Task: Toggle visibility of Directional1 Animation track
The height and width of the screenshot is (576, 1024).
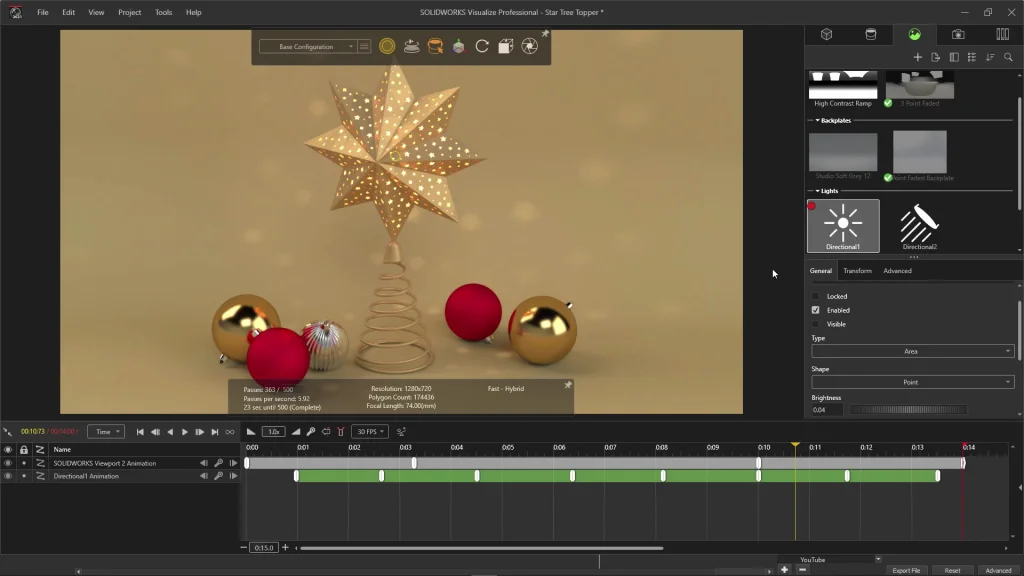Action: [x=8, y=476]
